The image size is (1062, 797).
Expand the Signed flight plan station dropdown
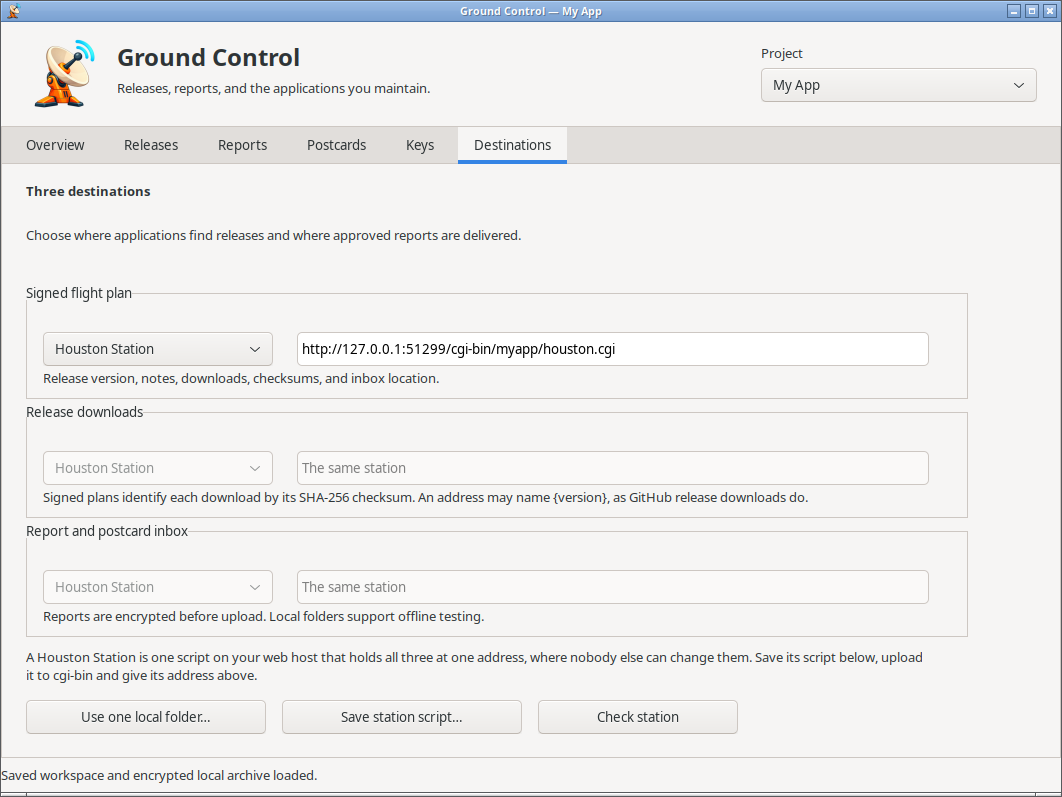(x=158, y=349)
